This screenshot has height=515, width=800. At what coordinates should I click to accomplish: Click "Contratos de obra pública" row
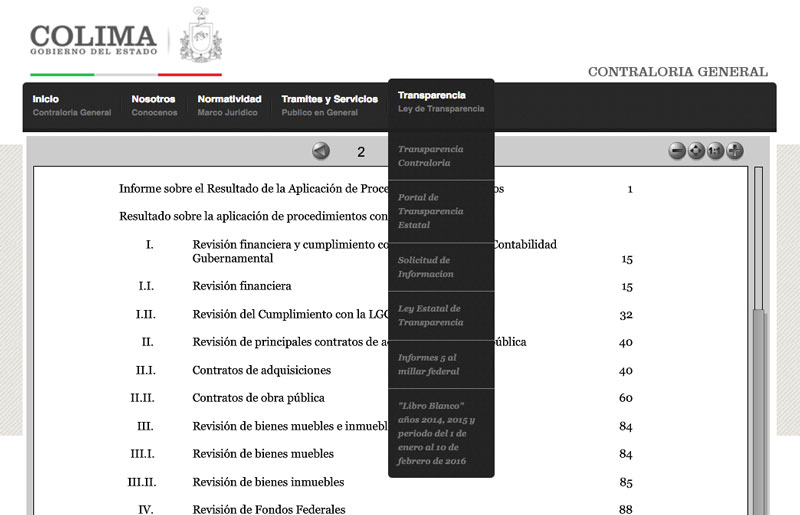tap(258, 398)
